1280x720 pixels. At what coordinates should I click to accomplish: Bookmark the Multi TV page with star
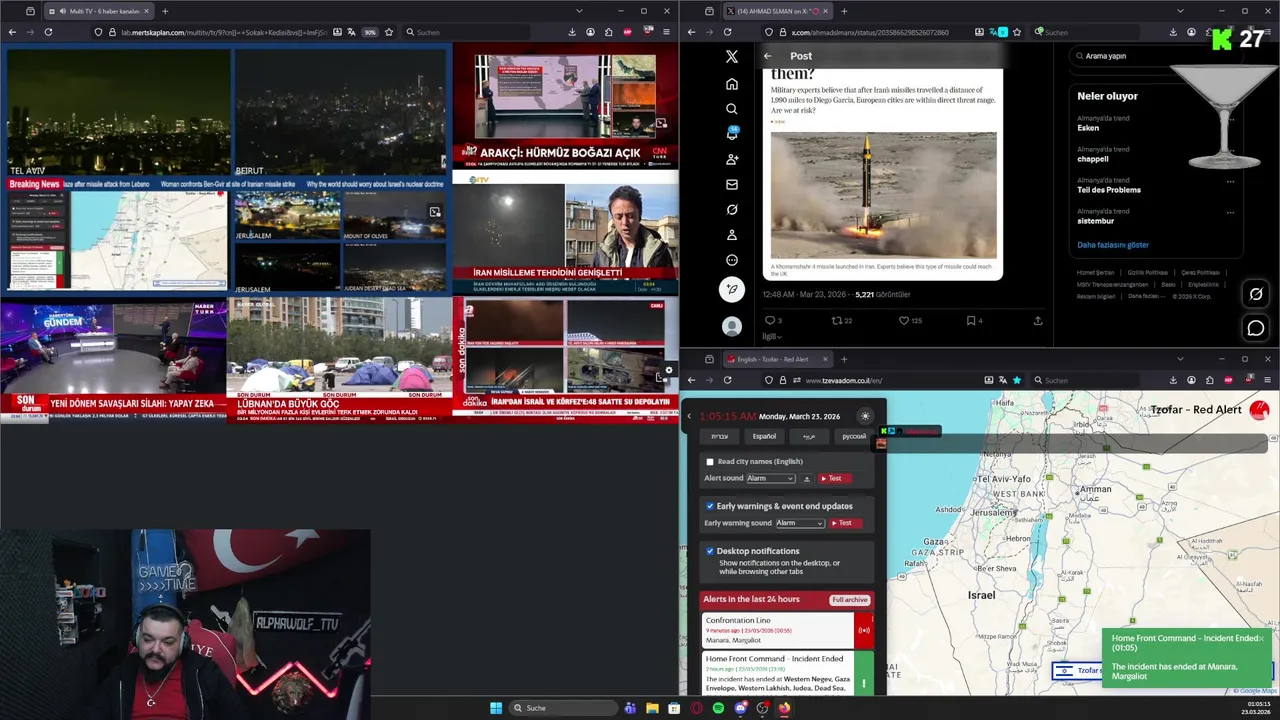[x=389, y=32]
